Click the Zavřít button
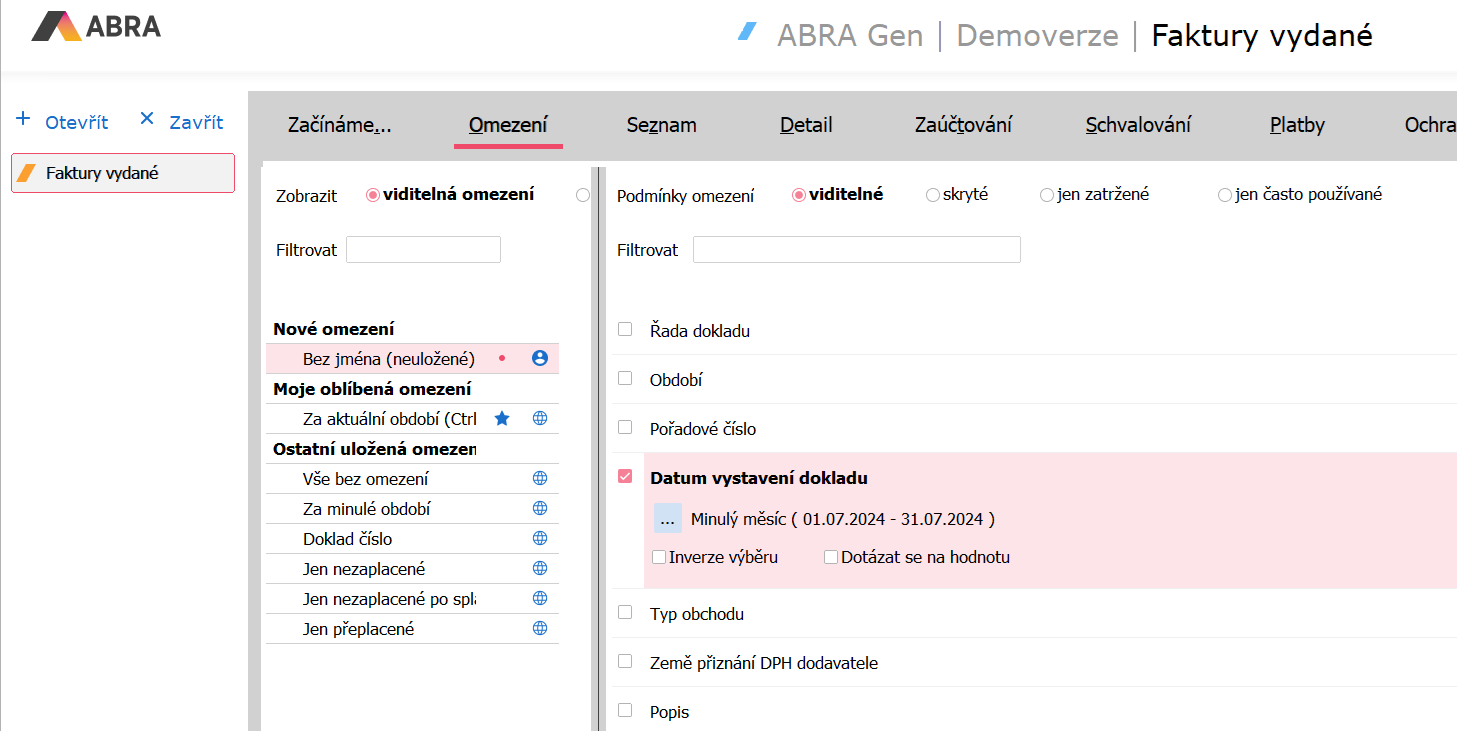1457x731 pixels. tap(181, 122)
